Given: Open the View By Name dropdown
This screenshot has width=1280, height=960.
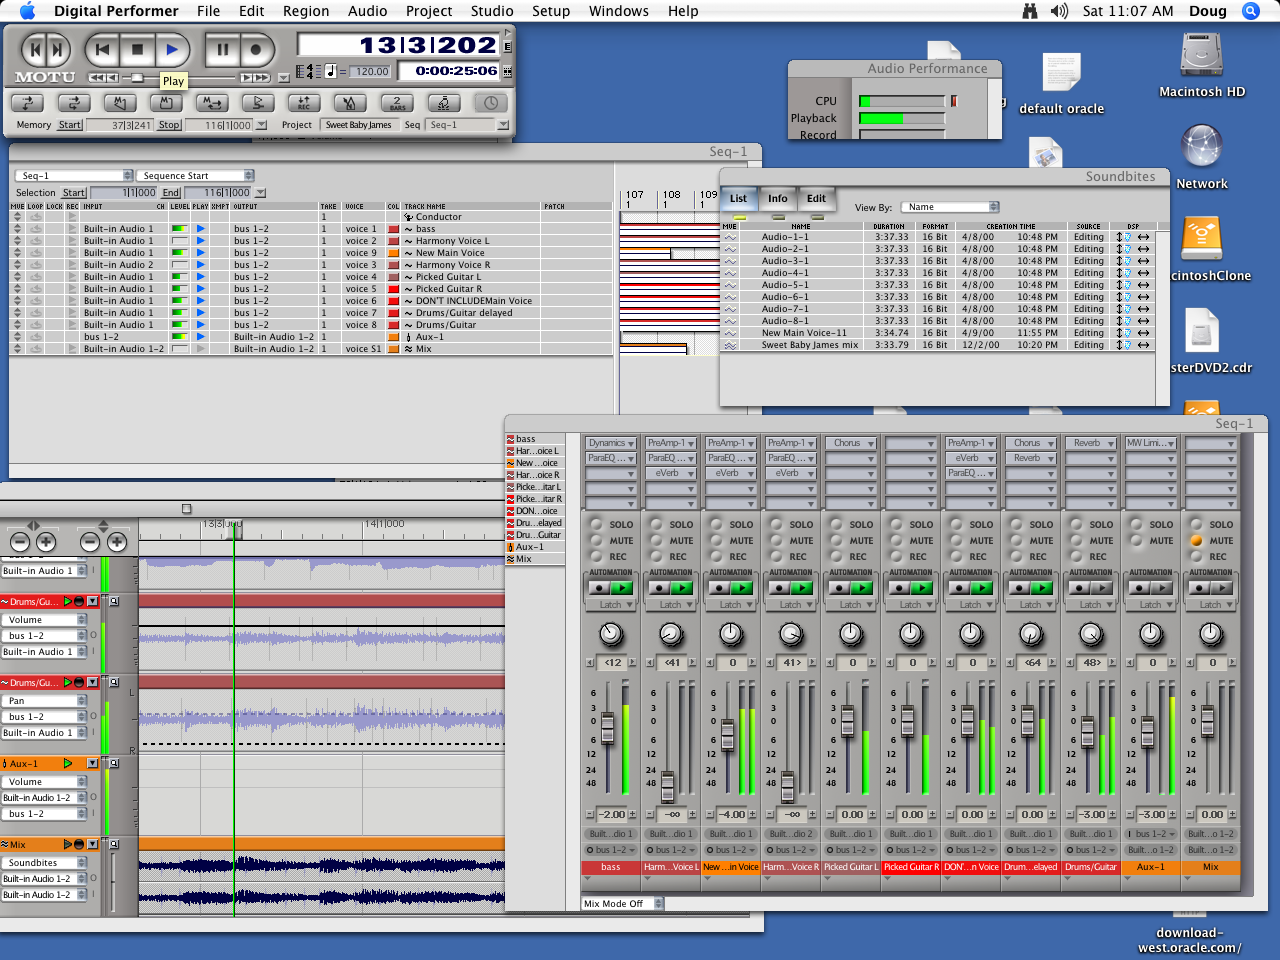Looking at the screenshot, I should click(949, 207).
